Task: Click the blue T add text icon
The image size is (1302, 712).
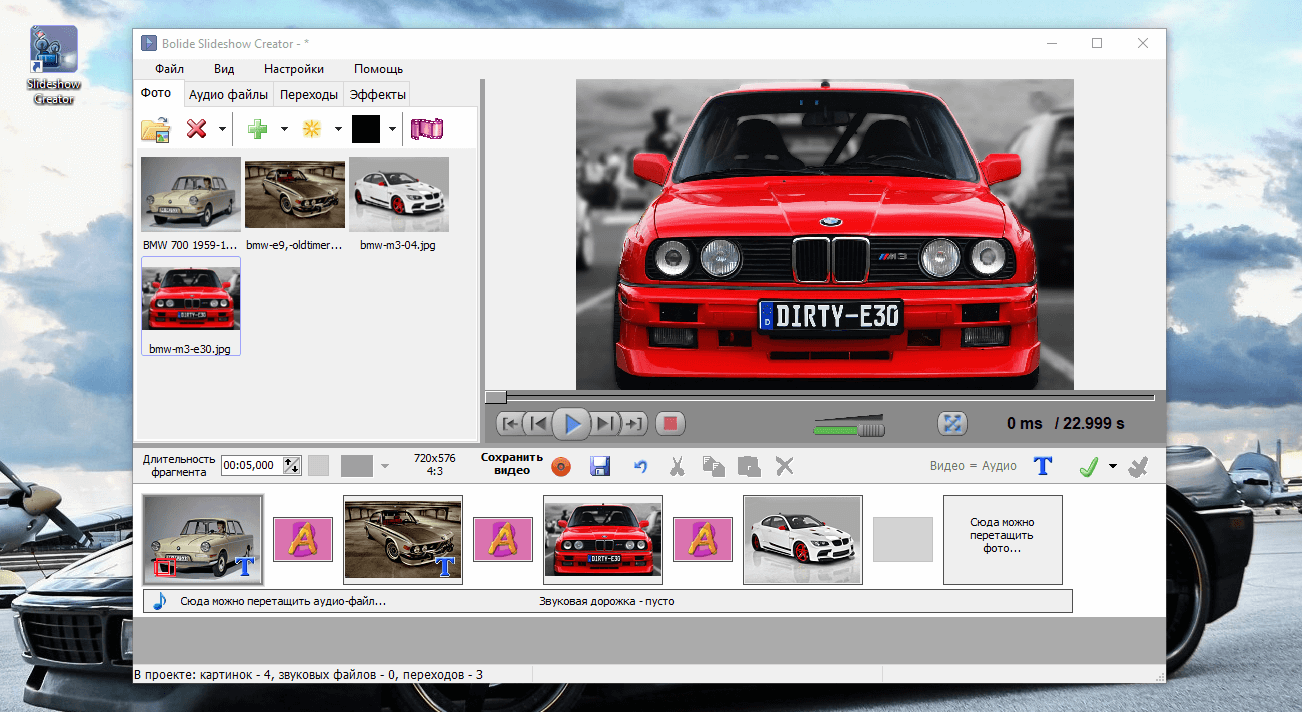Action: [x=1043, y=466]
